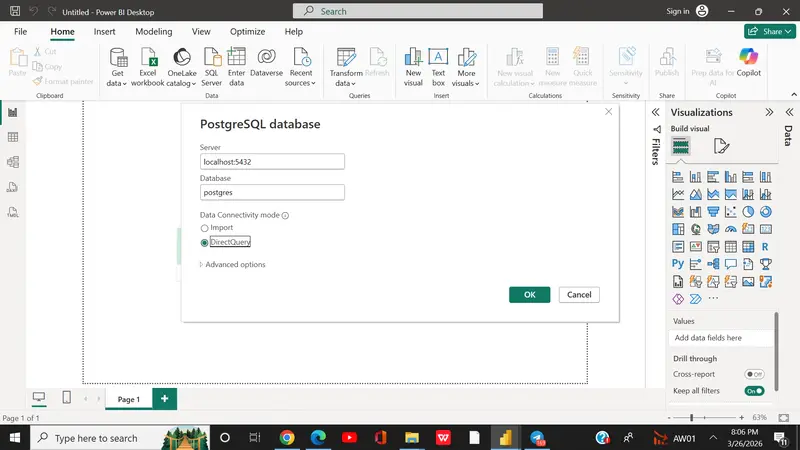This screenshot has height=450, width=800.
Task: Toggle Cross-report drill through switch
Action: coord(754,374)
